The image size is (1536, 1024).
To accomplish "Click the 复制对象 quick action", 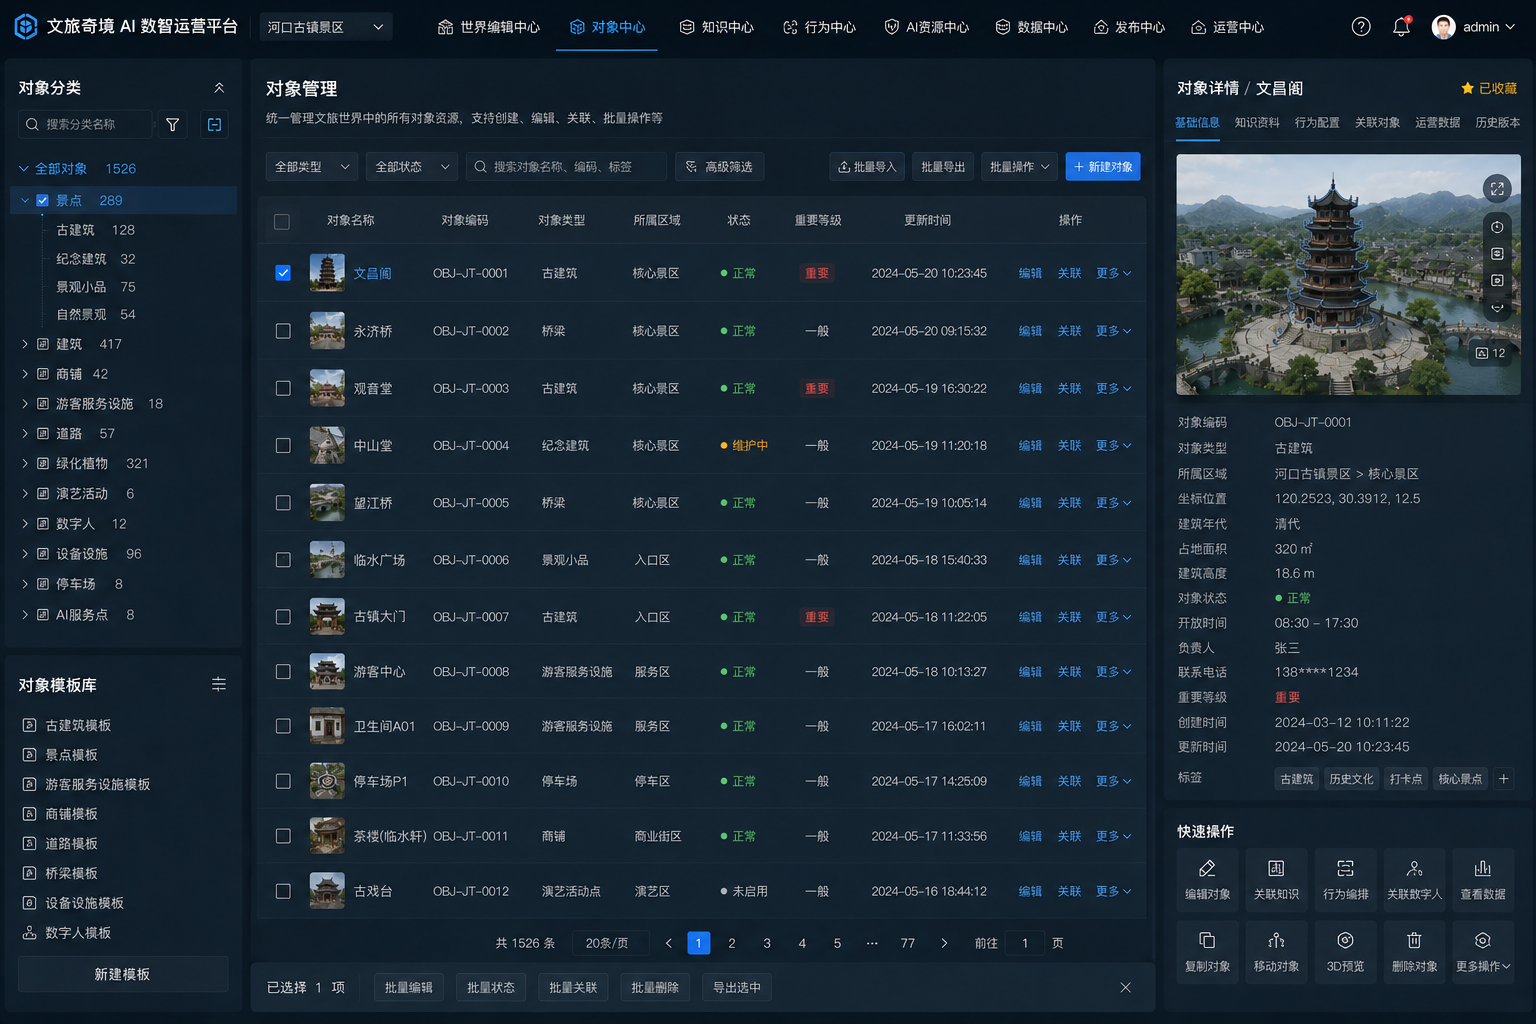I will pyautogui.click(x=1207, y=951).
